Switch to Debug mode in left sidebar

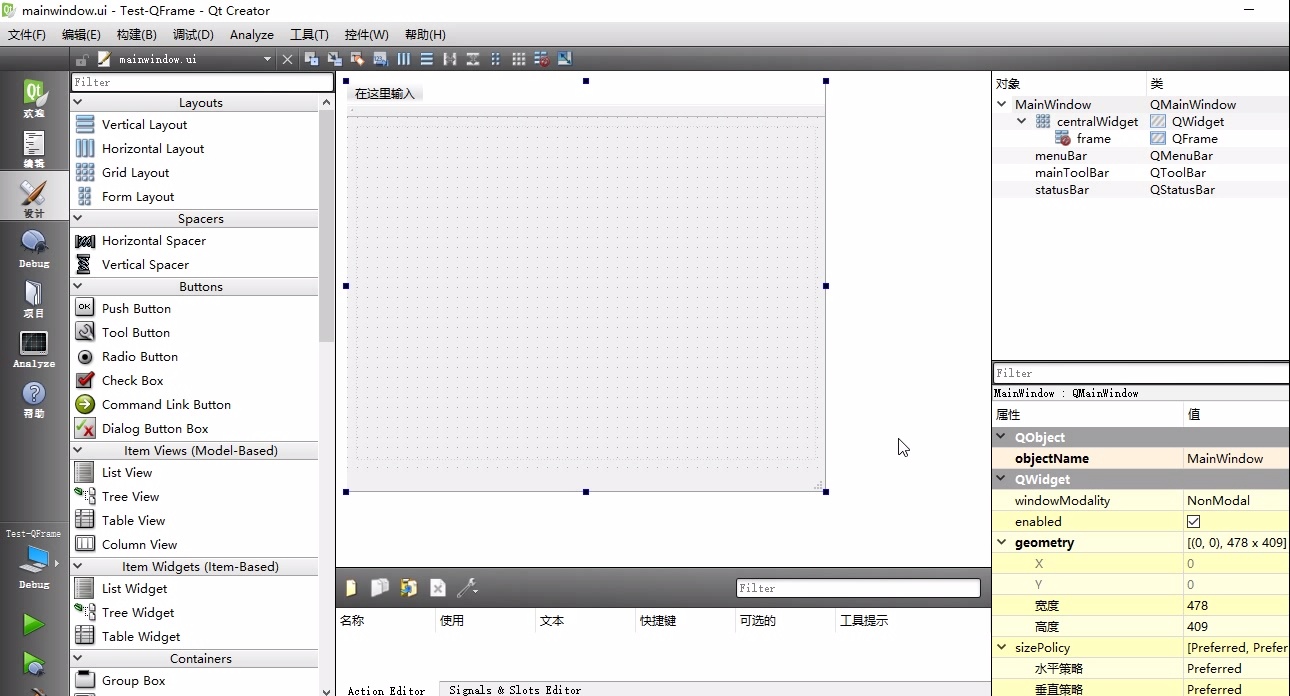pyautogui.click(x=34, y=249)
